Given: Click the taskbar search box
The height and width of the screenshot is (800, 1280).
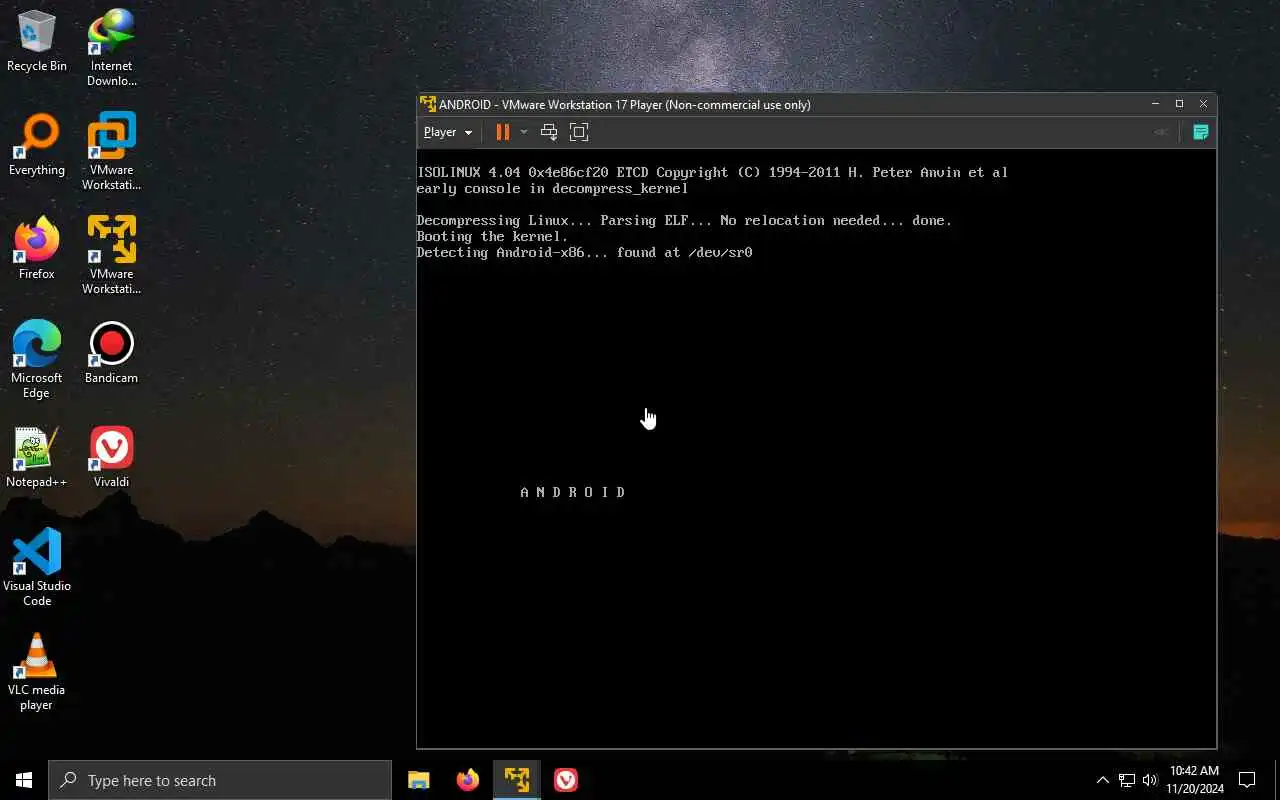Looking at the screenshot, I should [220, 780].
